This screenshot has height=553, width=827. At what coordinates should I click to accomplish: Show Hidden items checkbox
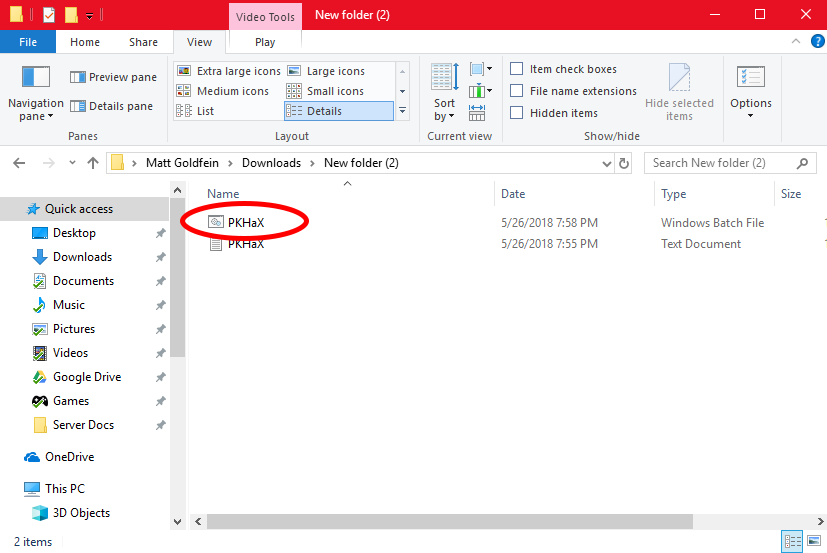517,113
